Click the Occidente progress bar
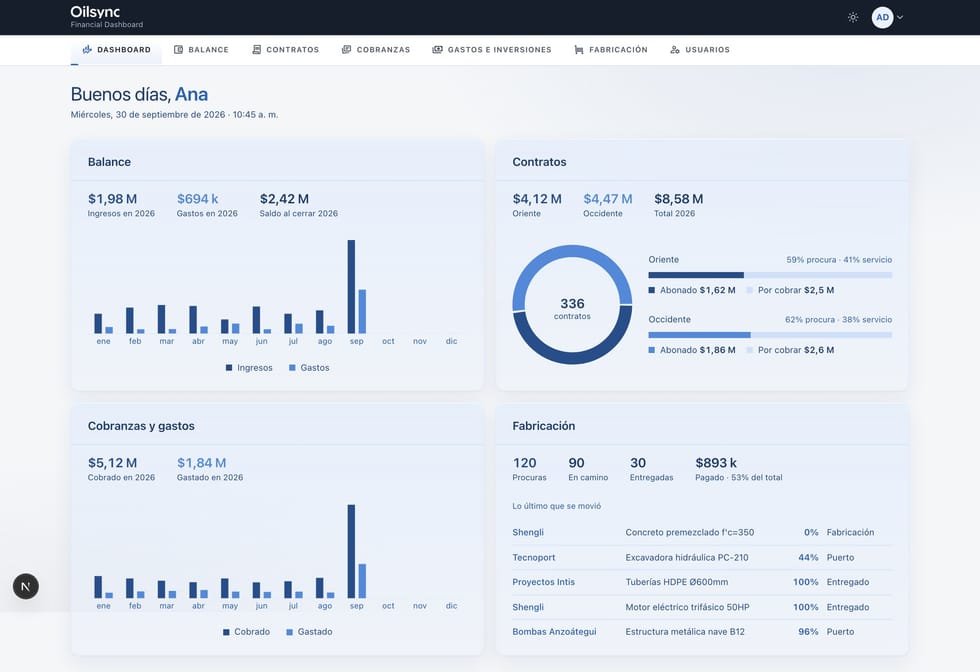The image size is (980, 672). [770, 335]
